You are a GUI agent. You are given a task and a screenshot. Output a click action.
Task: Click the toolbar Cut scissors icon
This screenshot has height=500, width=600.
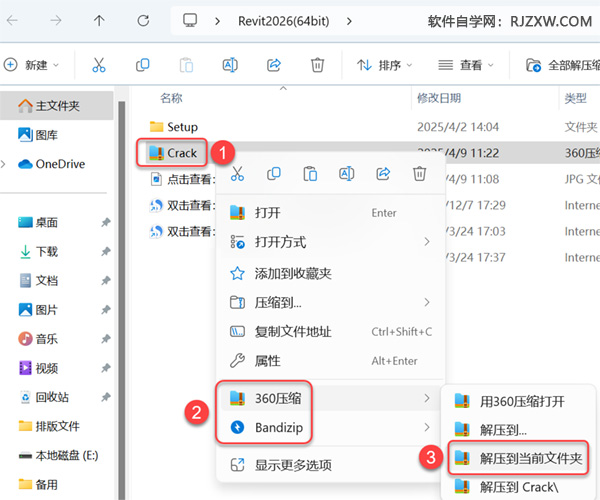(x=99, y=65)
